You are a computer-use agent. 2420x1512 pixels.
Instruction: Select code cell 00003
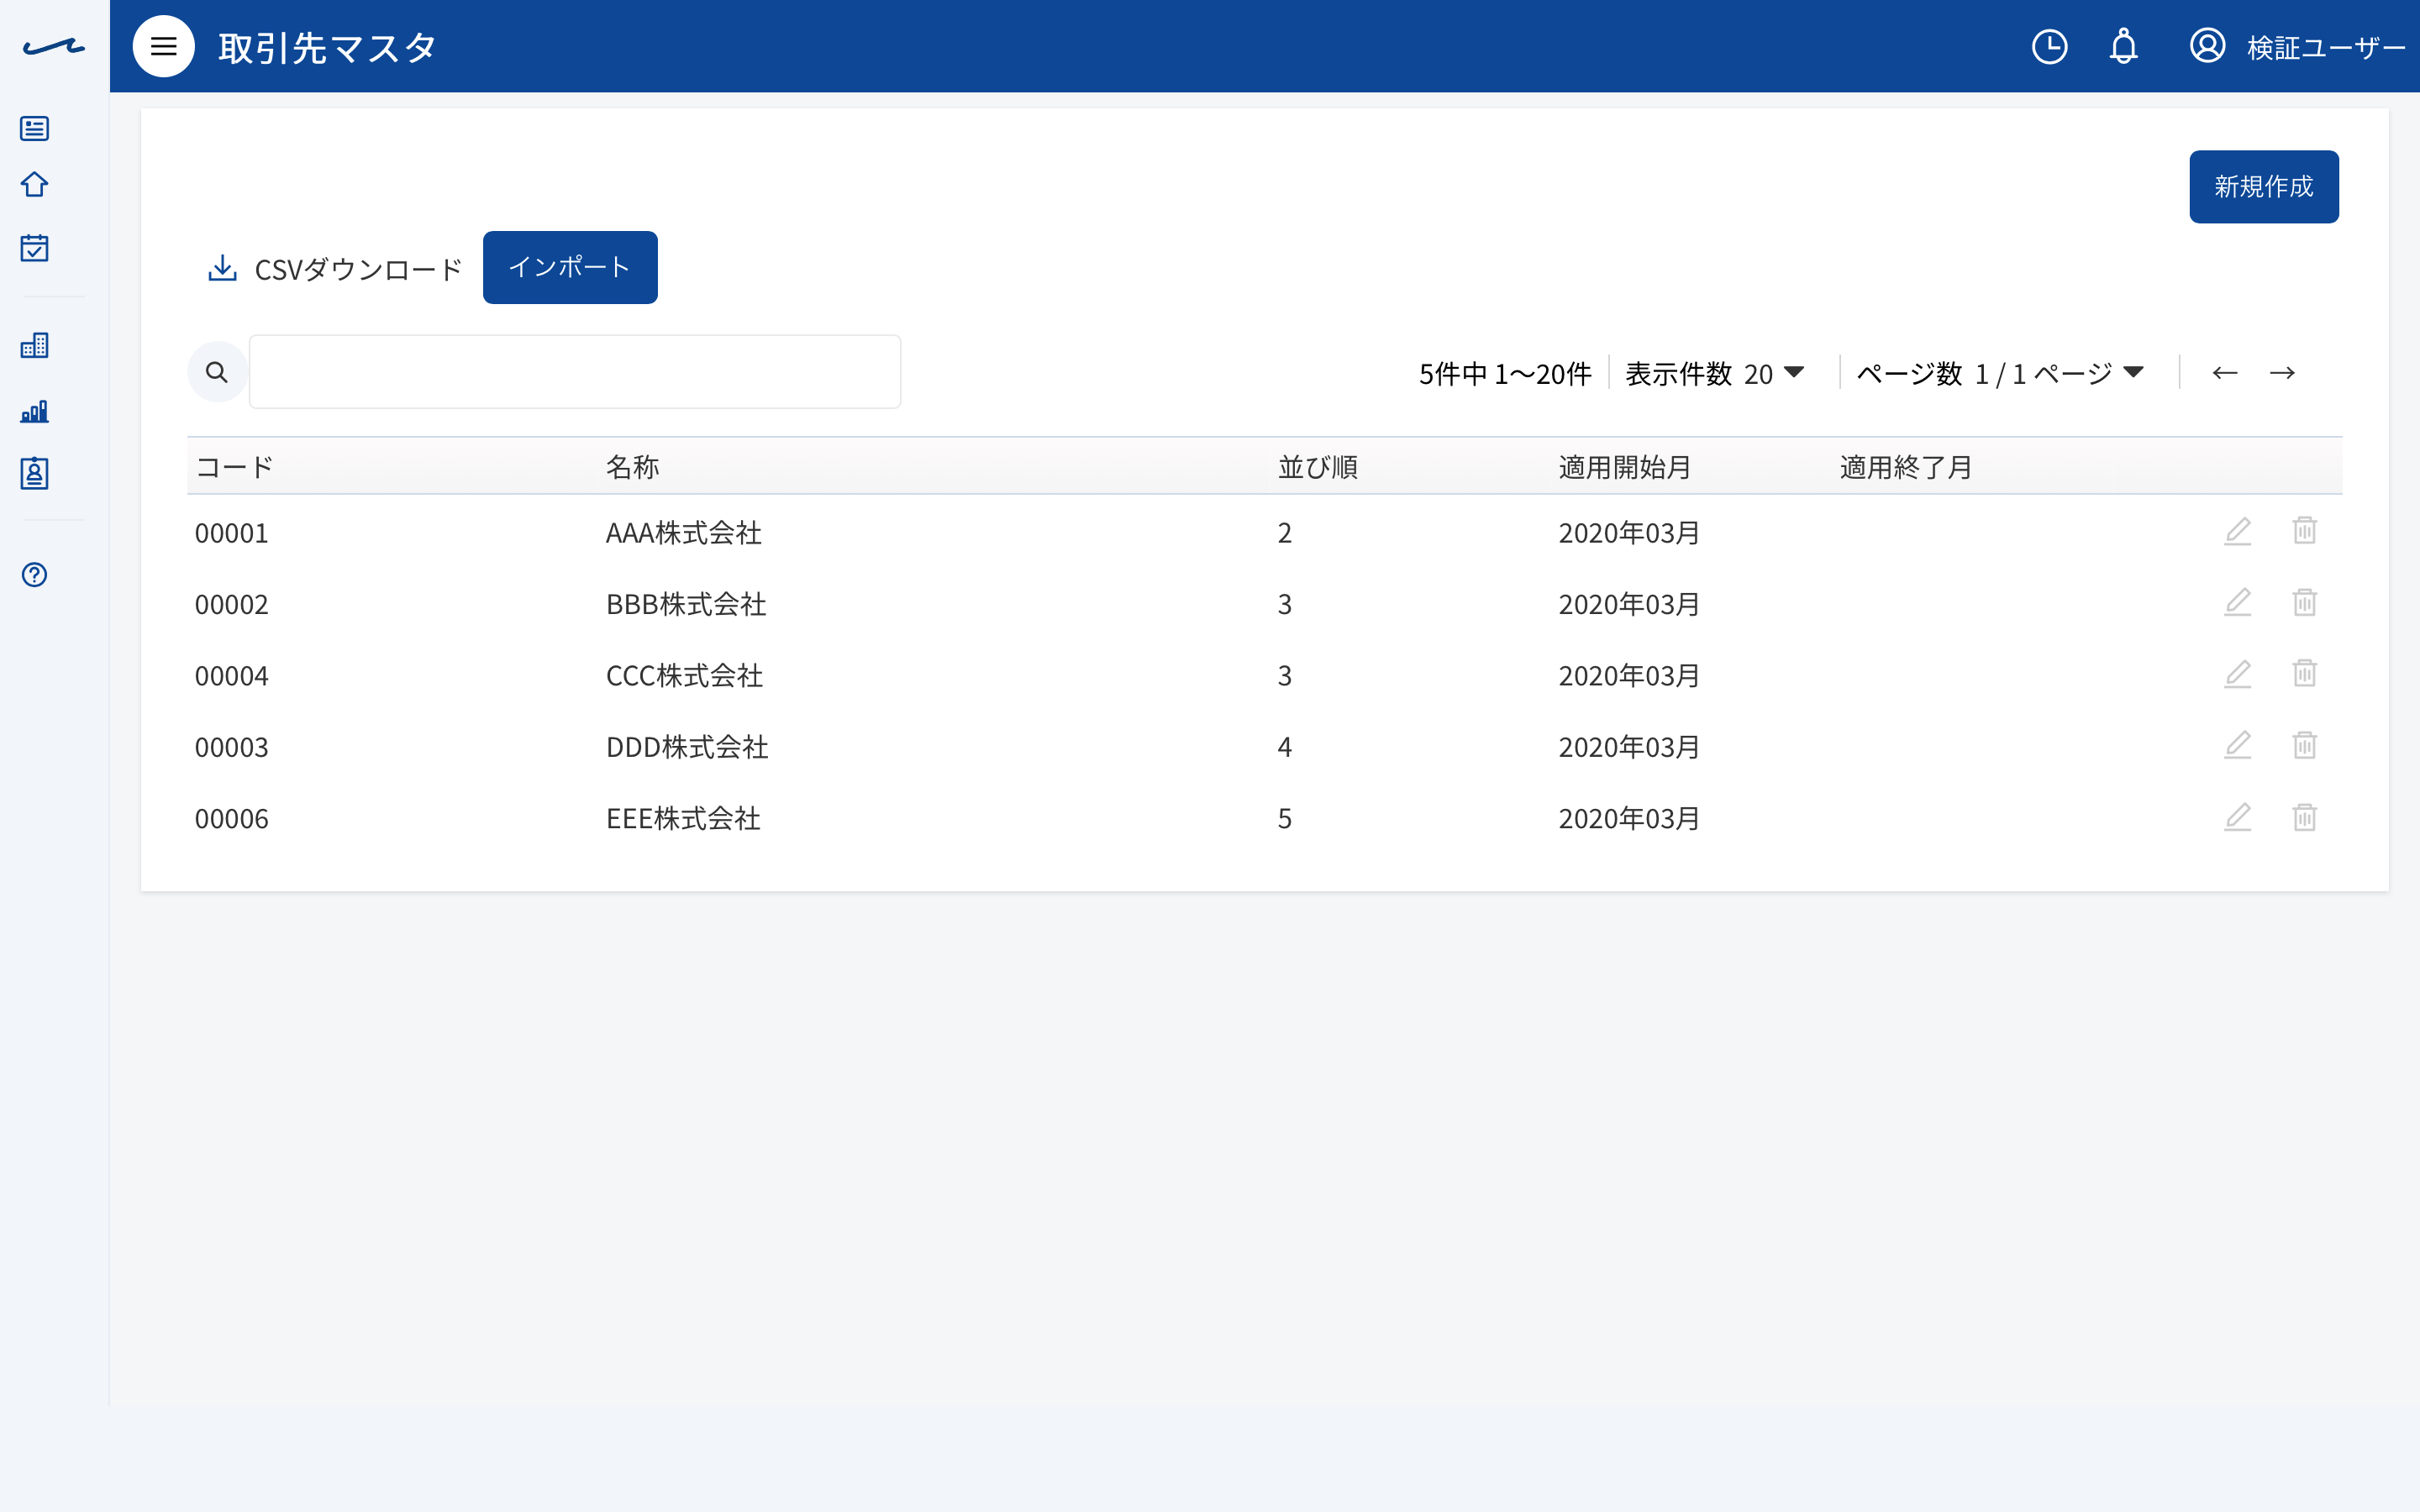[232, 747]
